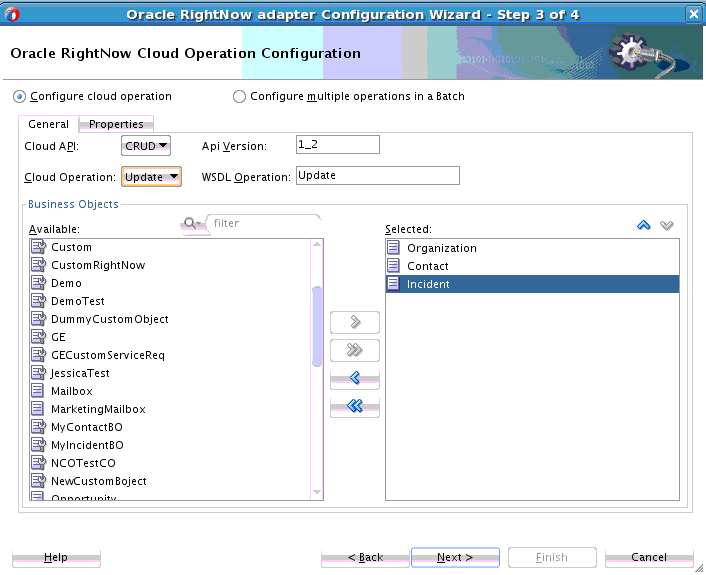
Task: Click the Available list scrollbar thumb
Action: (317, 326)
